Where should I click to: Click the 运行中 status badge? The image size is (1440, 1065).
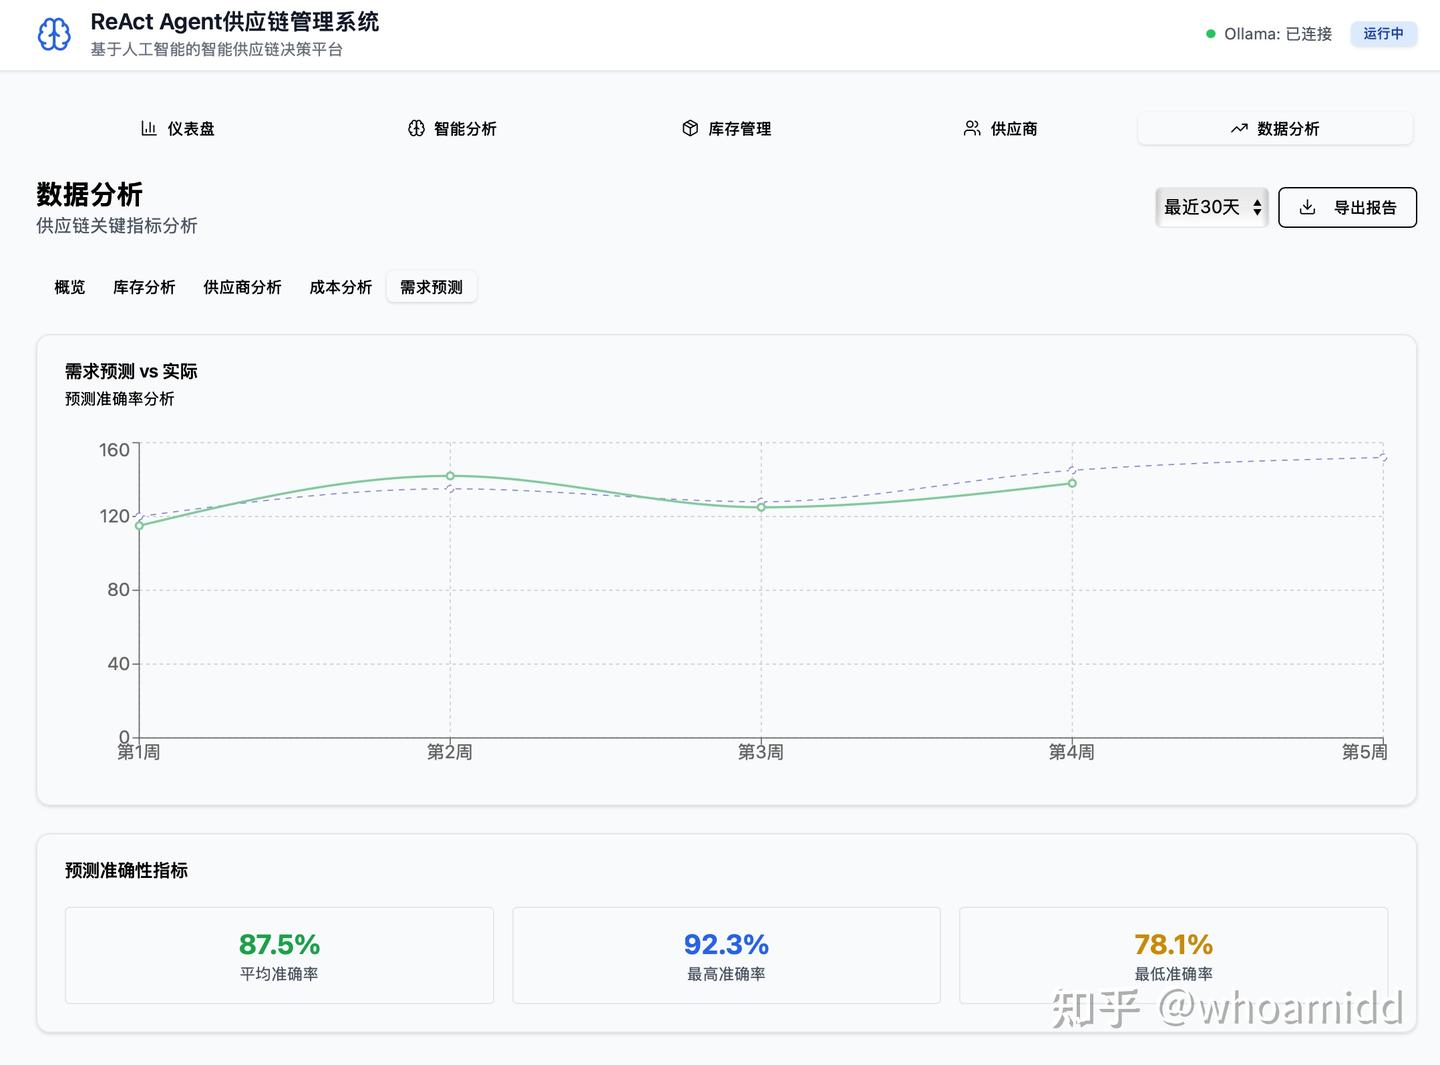tap(1383, 34)
